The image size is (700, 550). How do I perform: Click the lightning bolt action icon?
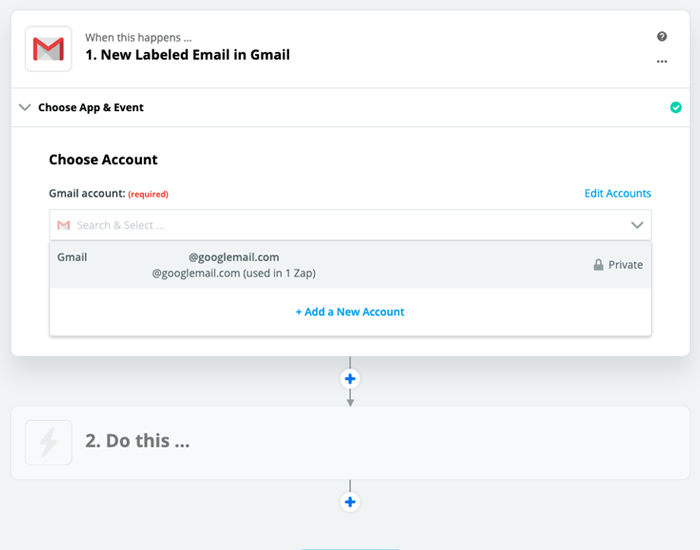[49, 442]
